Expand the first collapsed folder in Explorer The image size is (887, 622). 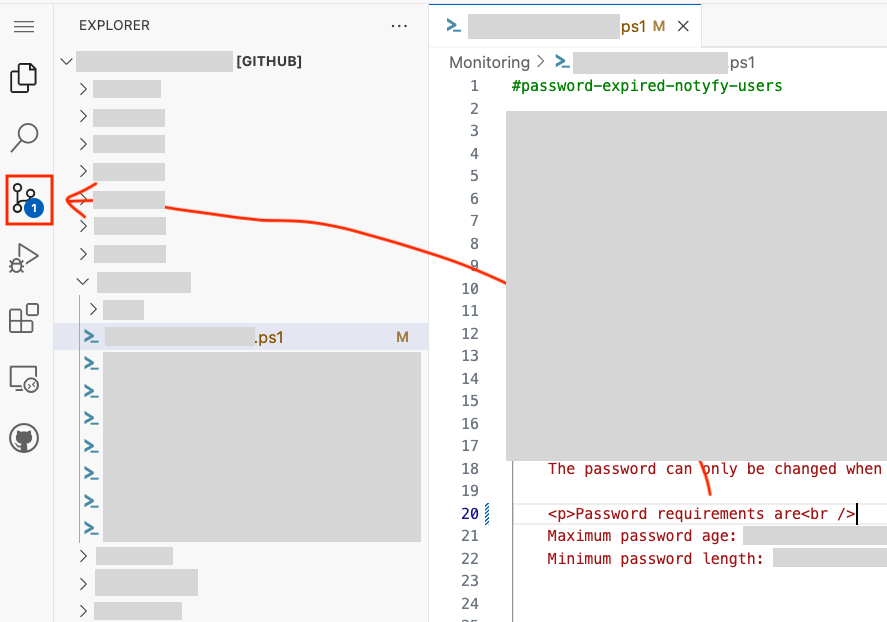pos(85,89)
